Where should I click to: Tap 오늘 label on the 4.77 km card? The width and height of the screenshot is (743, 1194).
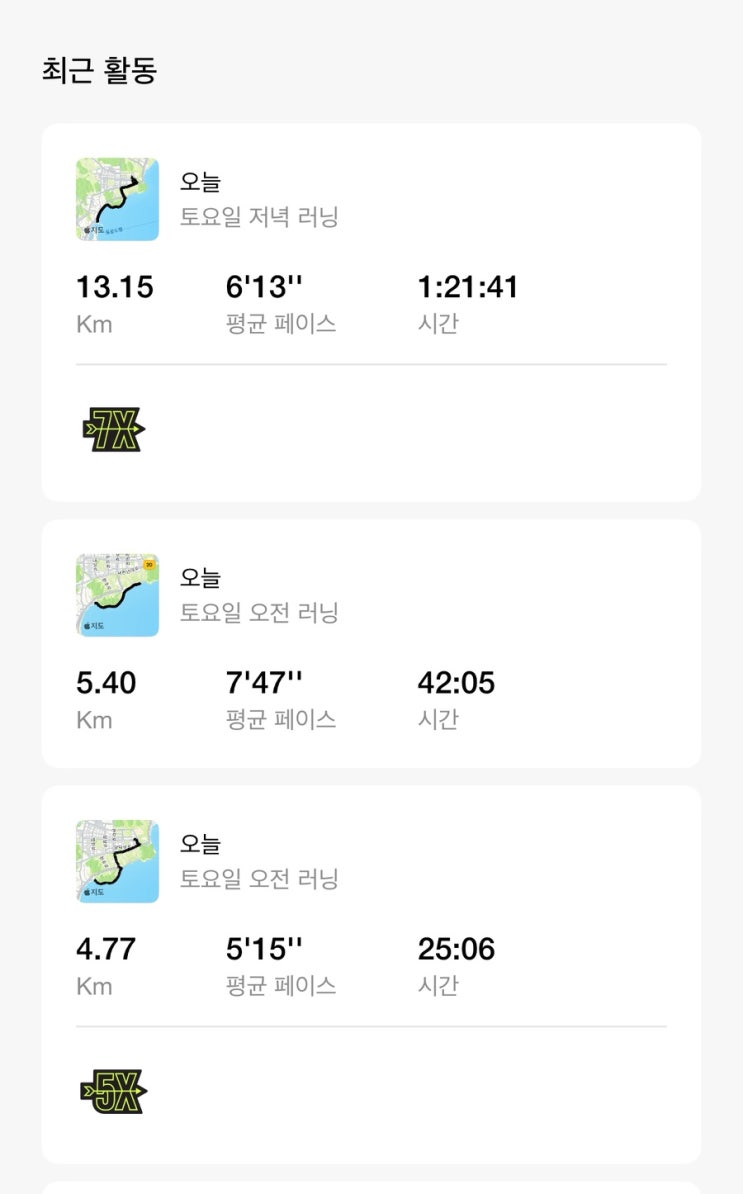[x=200, y=844]
